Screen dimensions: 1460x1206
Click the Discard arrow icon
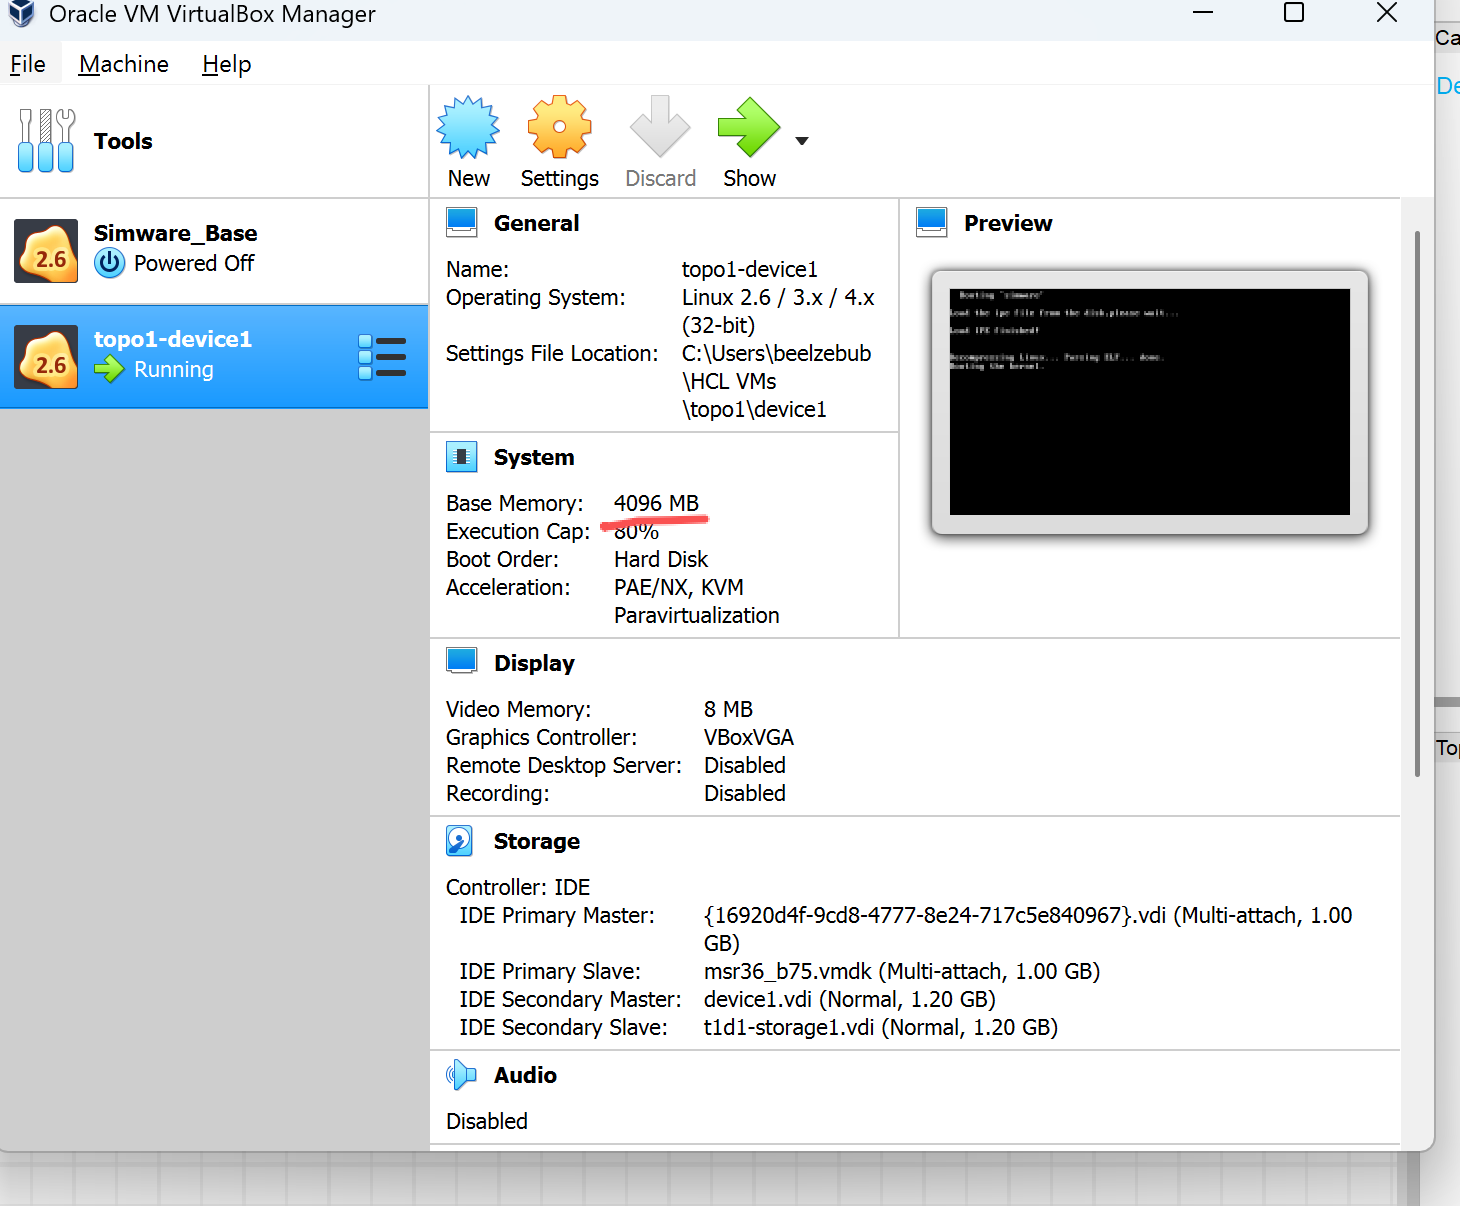tap(660, 128)
